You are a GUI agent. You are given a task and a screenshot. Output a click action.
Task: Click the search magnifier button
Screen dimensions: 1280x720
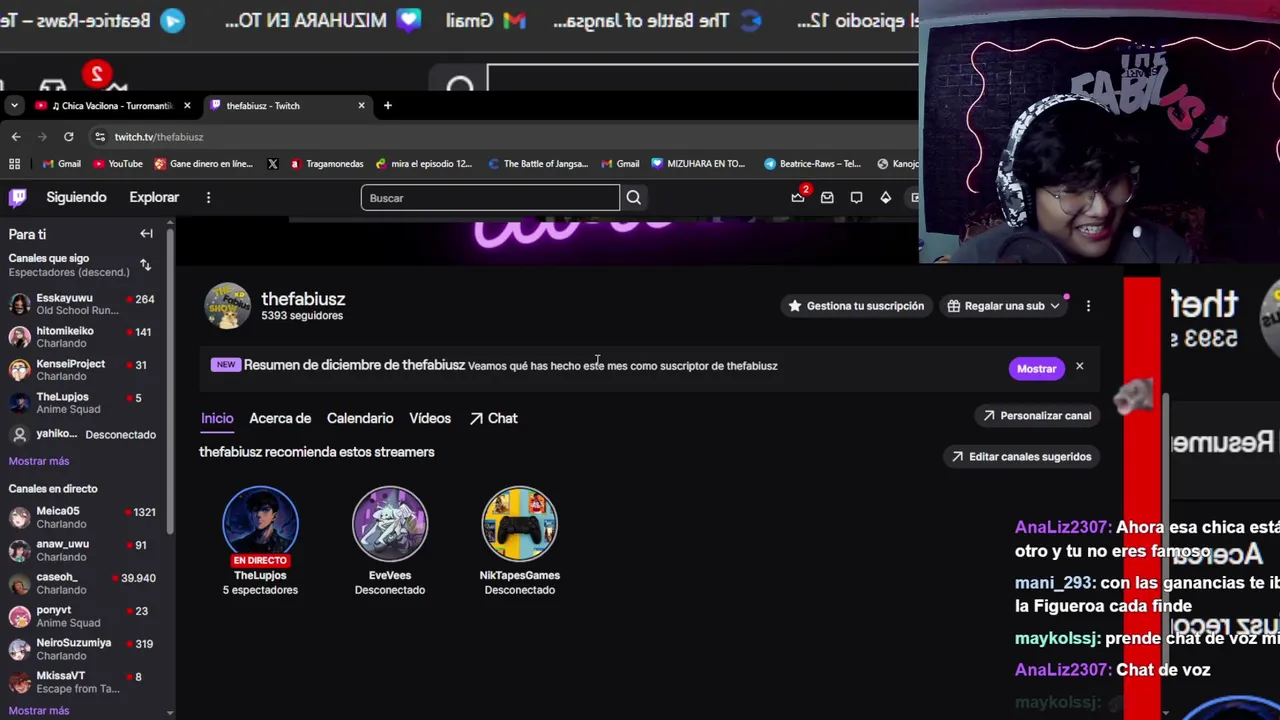tap(634, 198)
